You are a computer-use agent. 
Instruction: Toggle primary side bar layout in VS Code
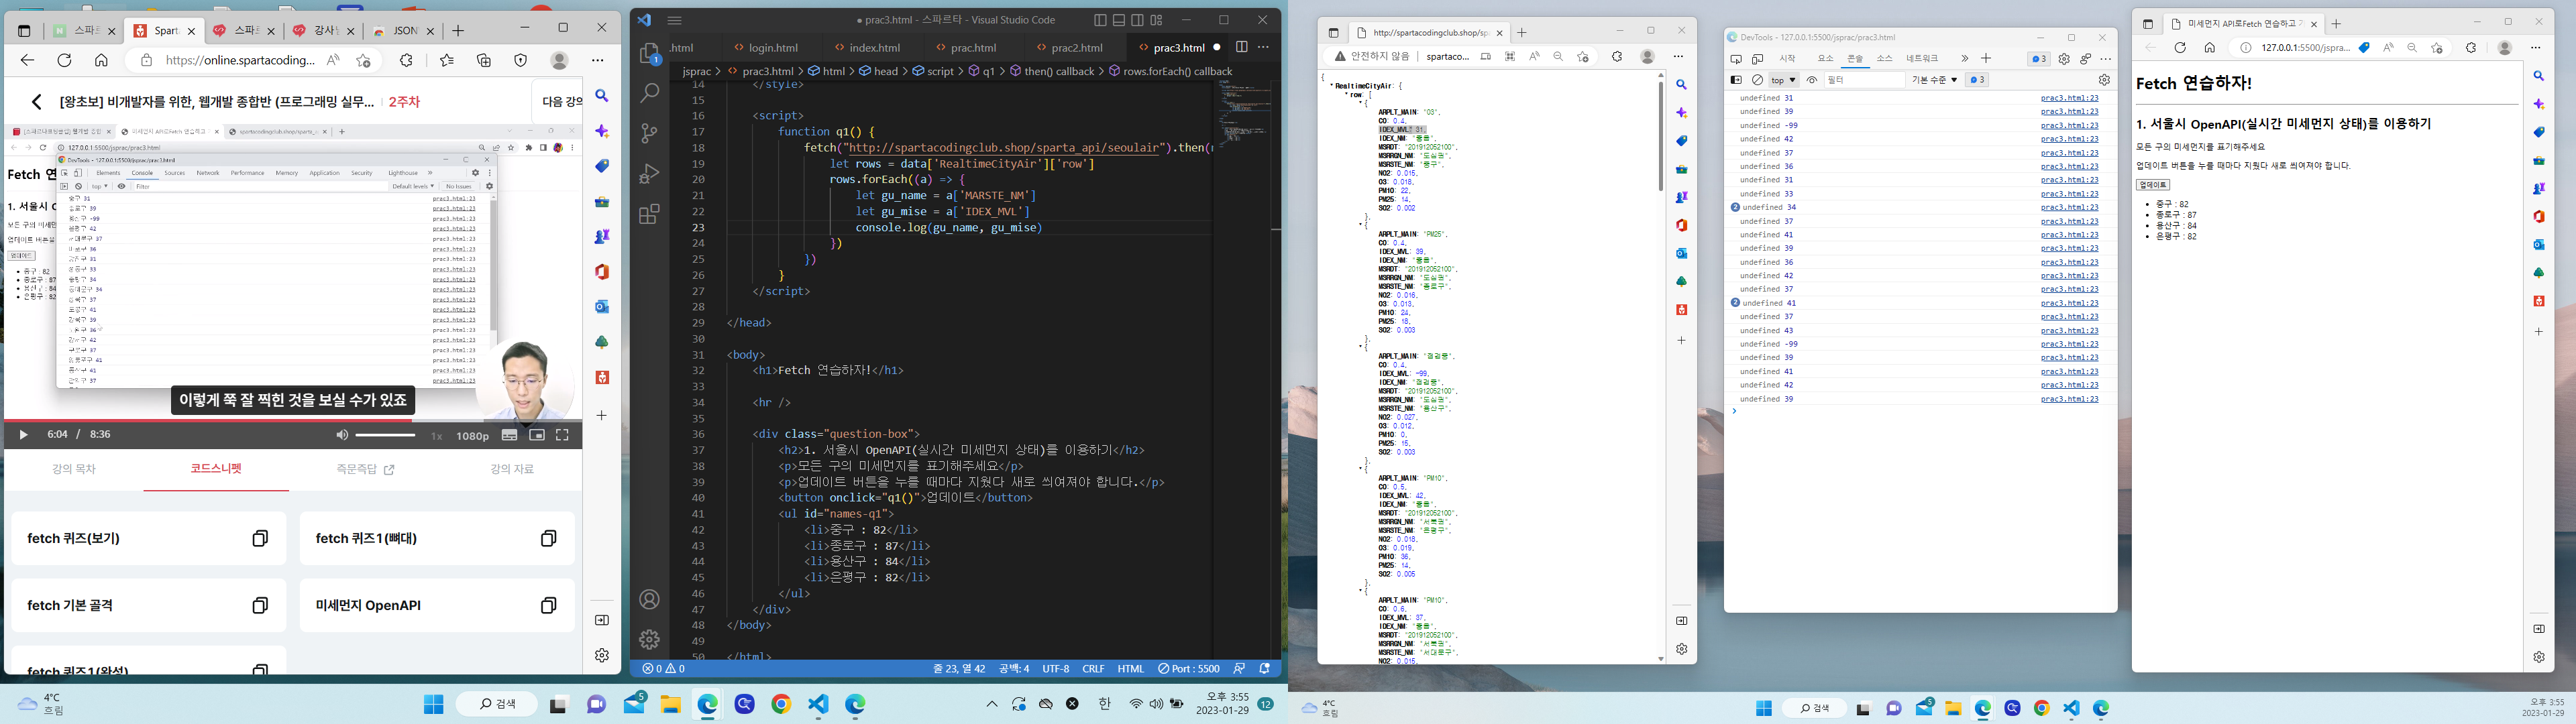pyautogui.click(x=1101, y=20)
